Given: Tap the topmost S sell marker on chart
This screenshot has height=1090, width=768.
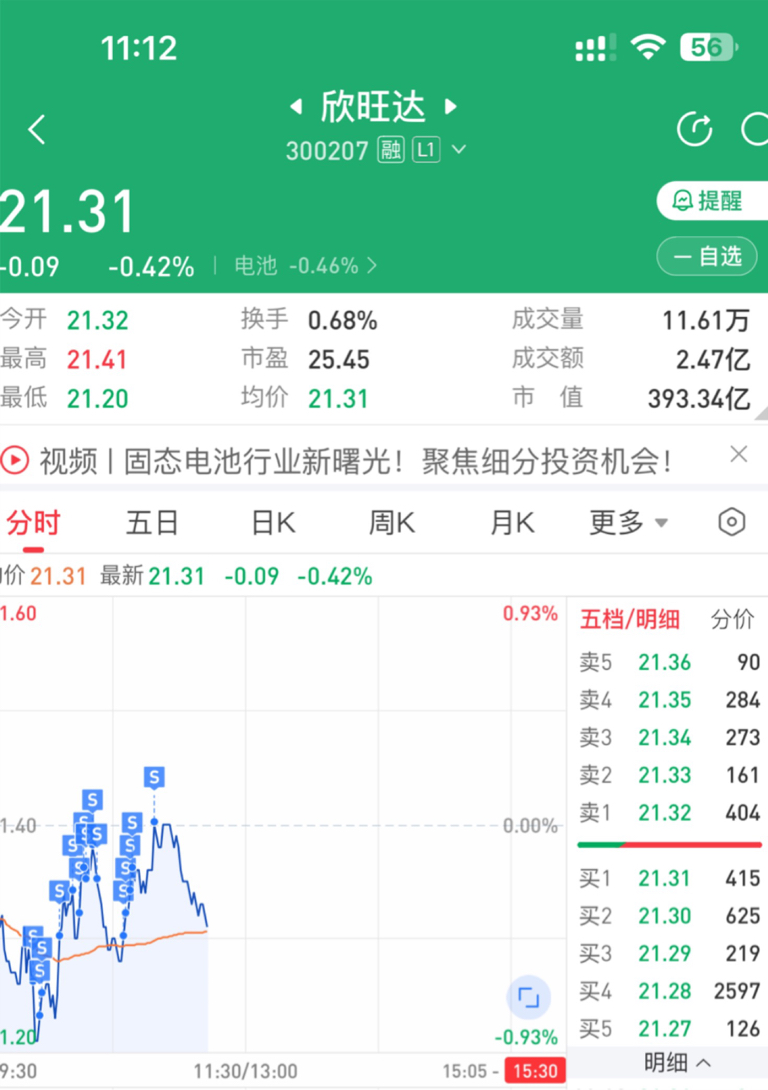Looking at the screenshot, I should pyautogui.click(x=154, y=776).
